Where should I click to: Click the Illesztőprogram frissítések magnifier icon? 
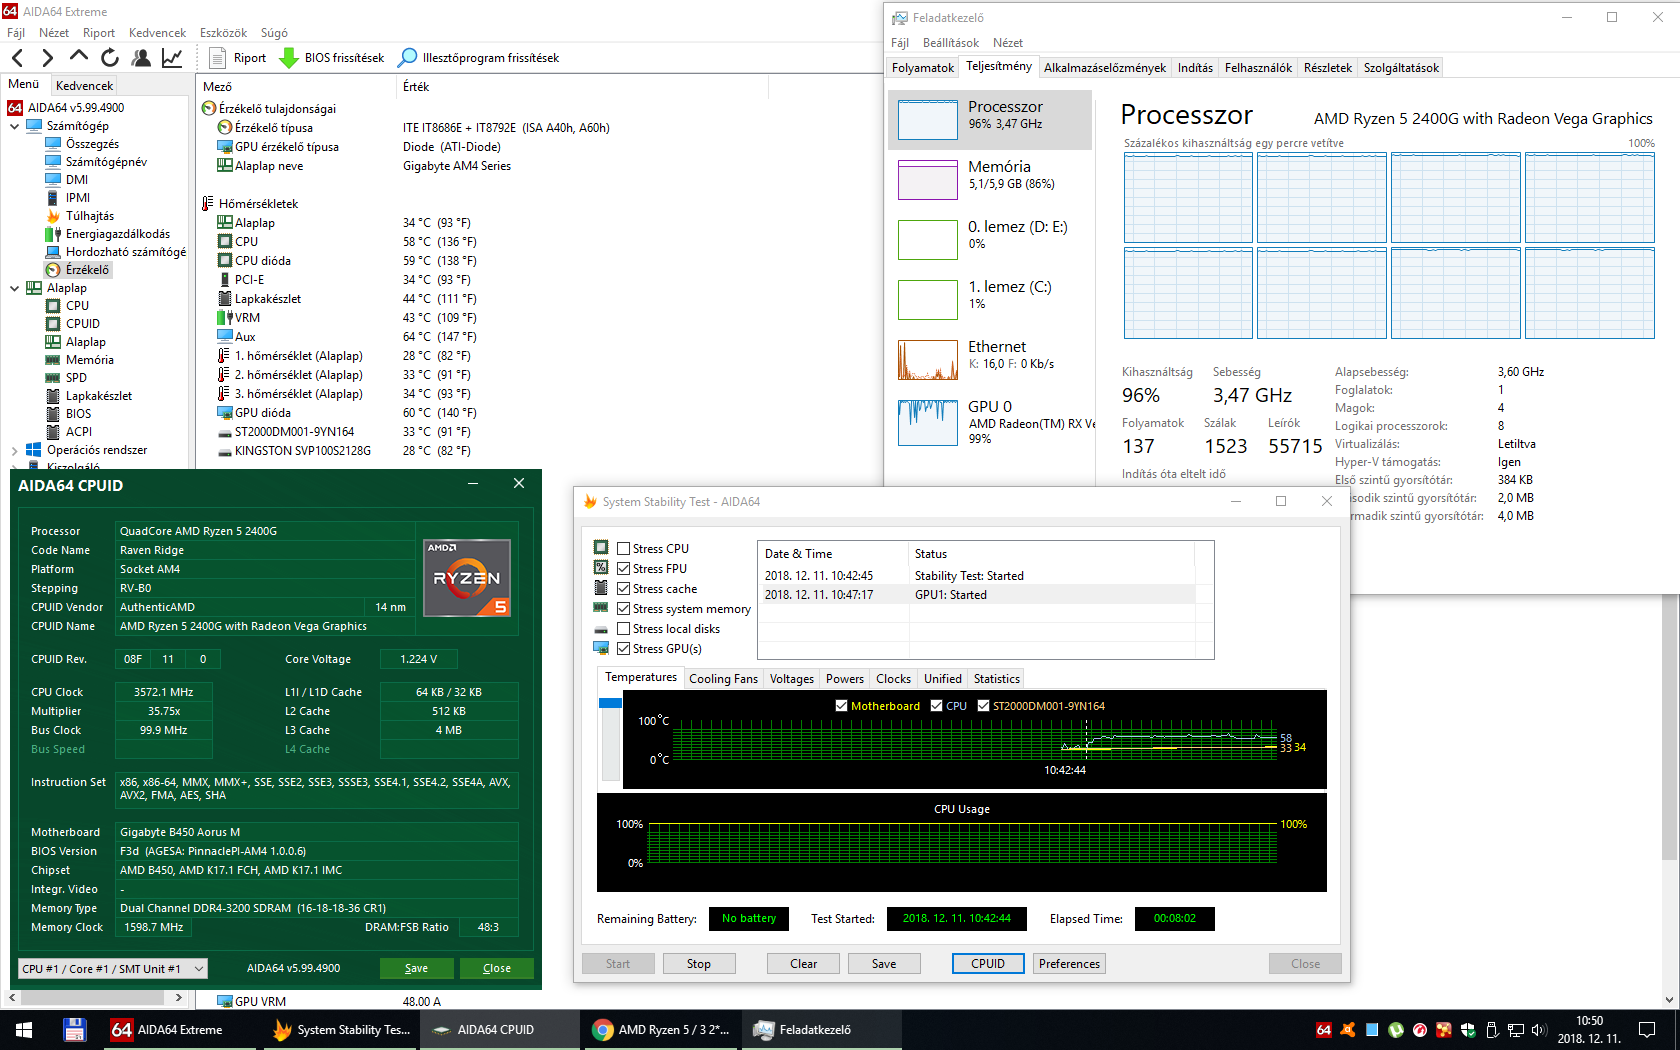[407, 58]
